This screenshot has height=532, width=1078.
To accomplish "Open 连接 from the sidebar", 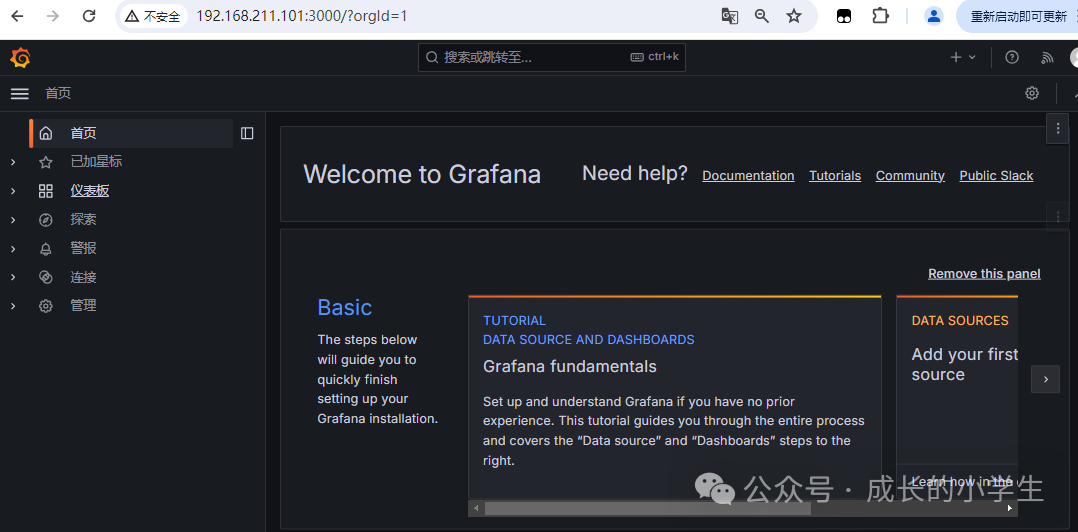I will [x=83, y=278].
